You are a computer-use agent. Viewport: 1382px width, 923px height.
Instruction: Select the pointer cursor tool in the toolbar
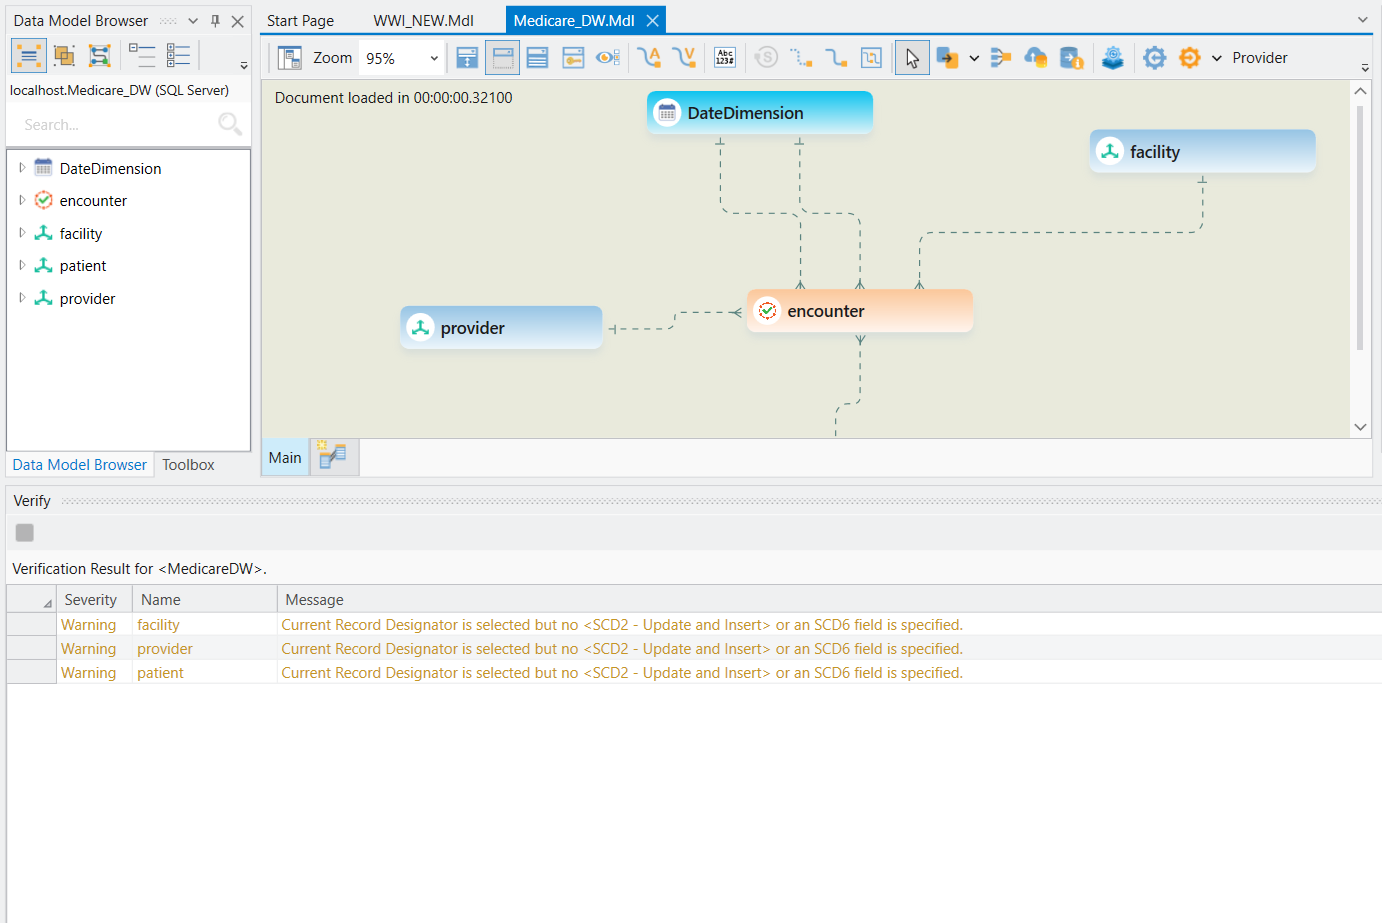[x=912, y=58]
